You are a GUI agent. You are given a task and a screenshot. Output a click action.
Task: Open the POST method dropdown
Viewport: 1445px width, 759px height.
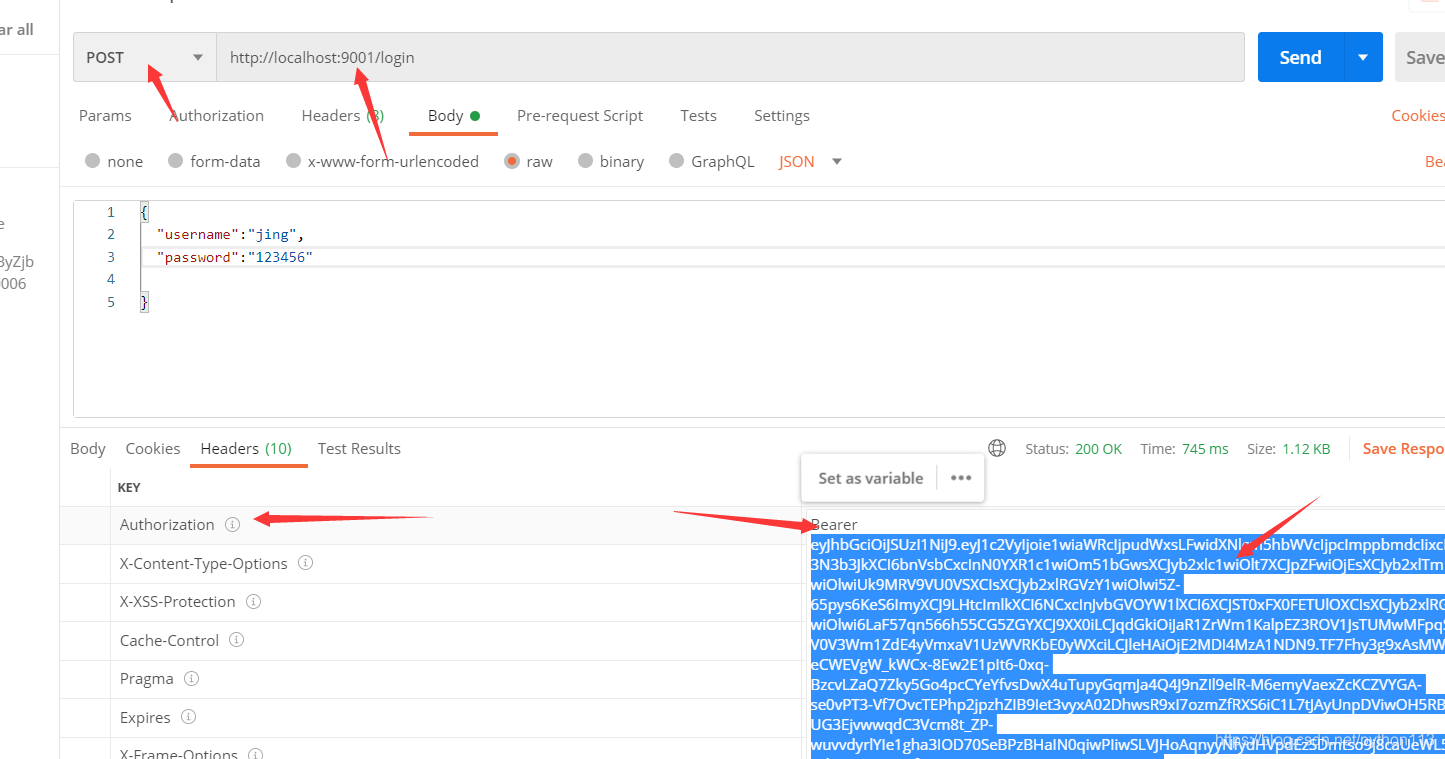(145, 57)
